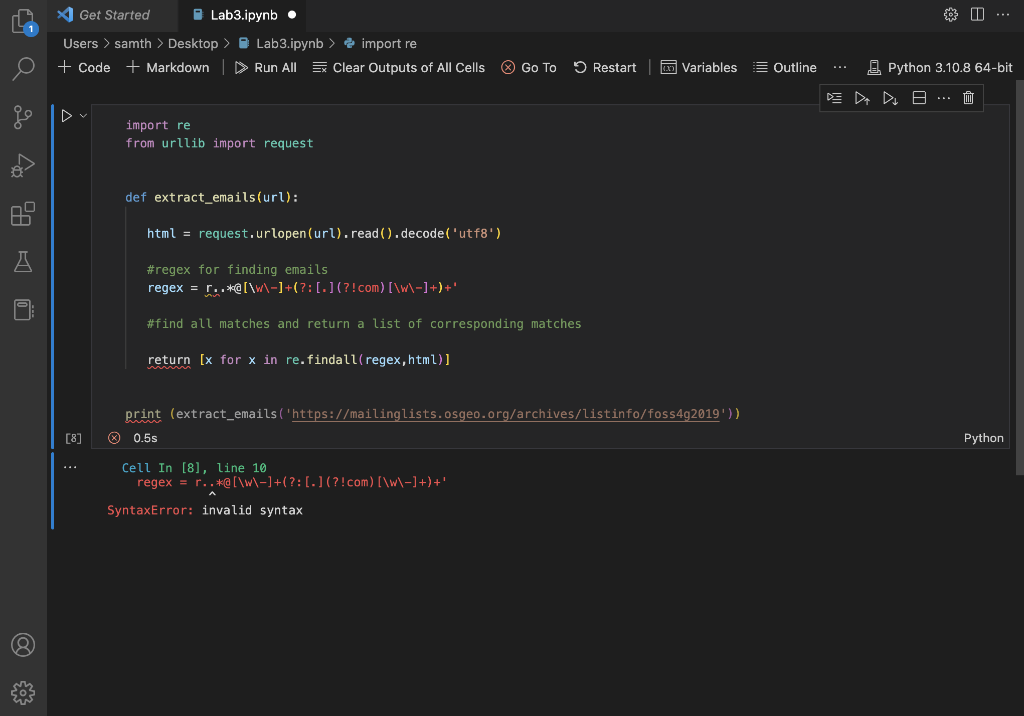Restart the kernel

point(605,67)
